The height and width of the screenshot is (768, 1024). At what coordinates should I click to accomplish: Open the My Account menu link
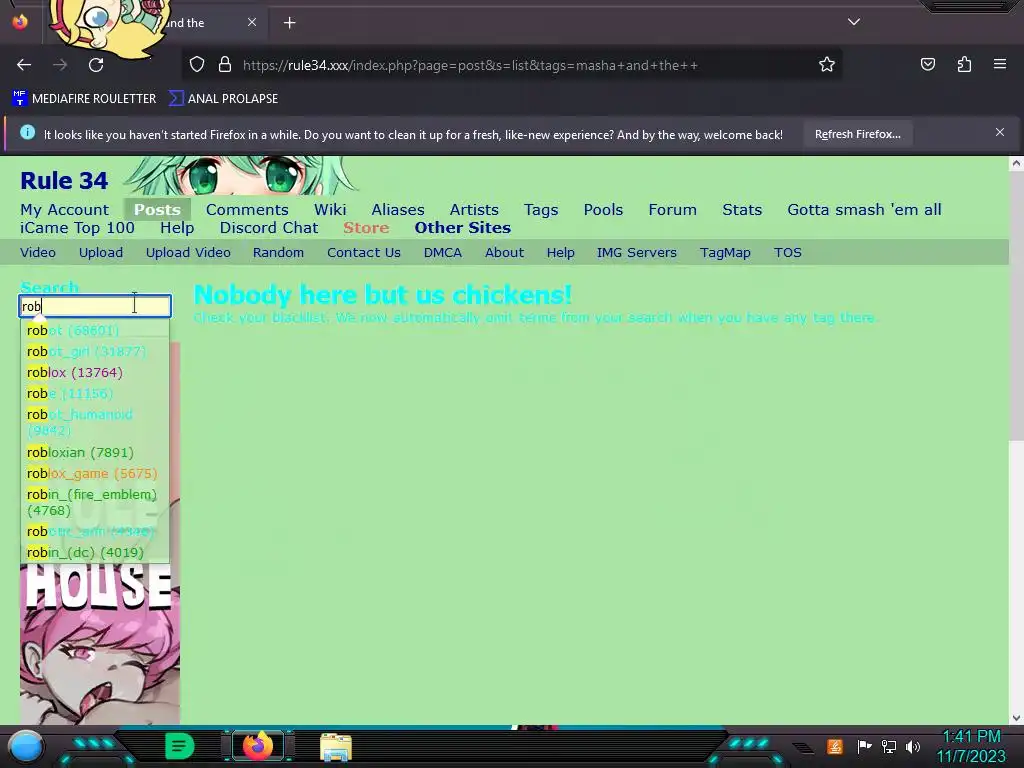(65, 210)
